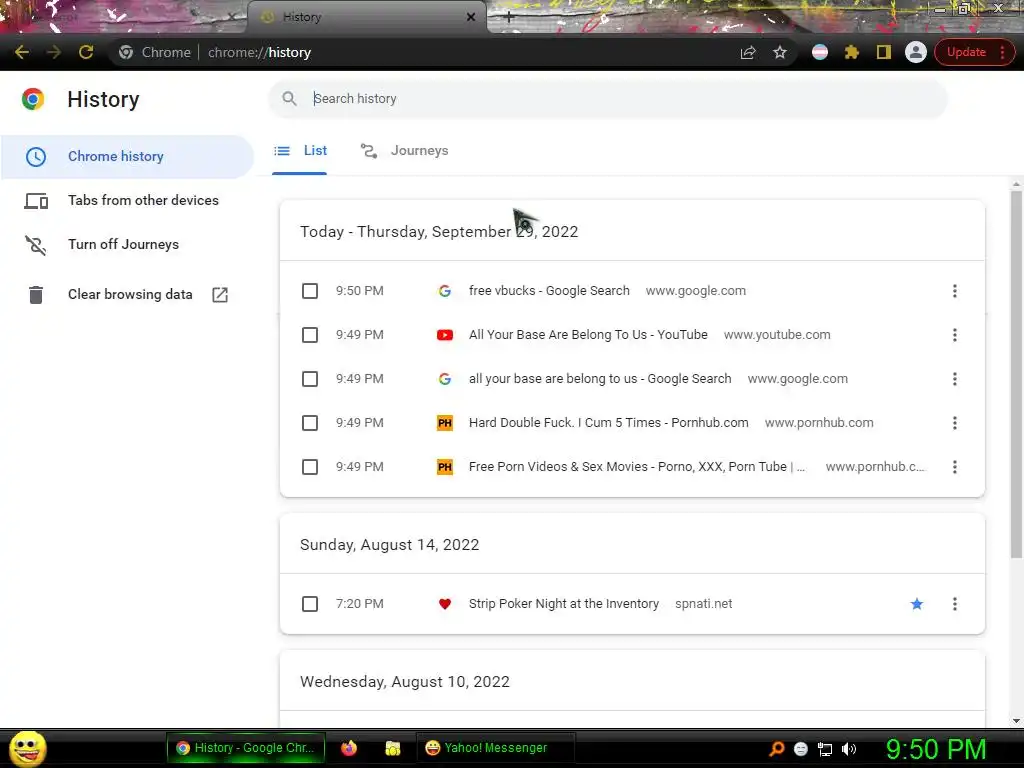Image resolution: width=1024 pixels, height=768 pixels.
Task: Click the Chrome logo beside History heading
Action: point(33,99)
